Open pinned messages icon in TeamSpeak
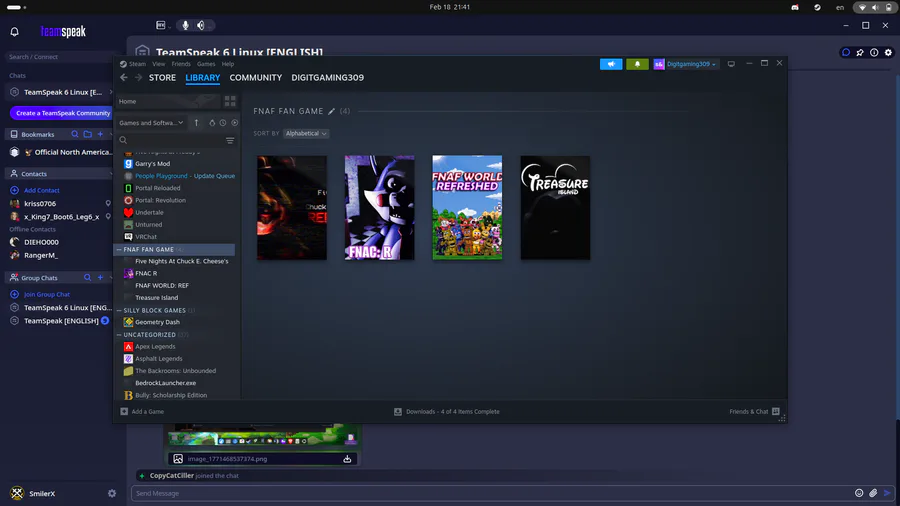Image resolution: width=900 pixels, height=506 pixels. click(x=860, y=52)
